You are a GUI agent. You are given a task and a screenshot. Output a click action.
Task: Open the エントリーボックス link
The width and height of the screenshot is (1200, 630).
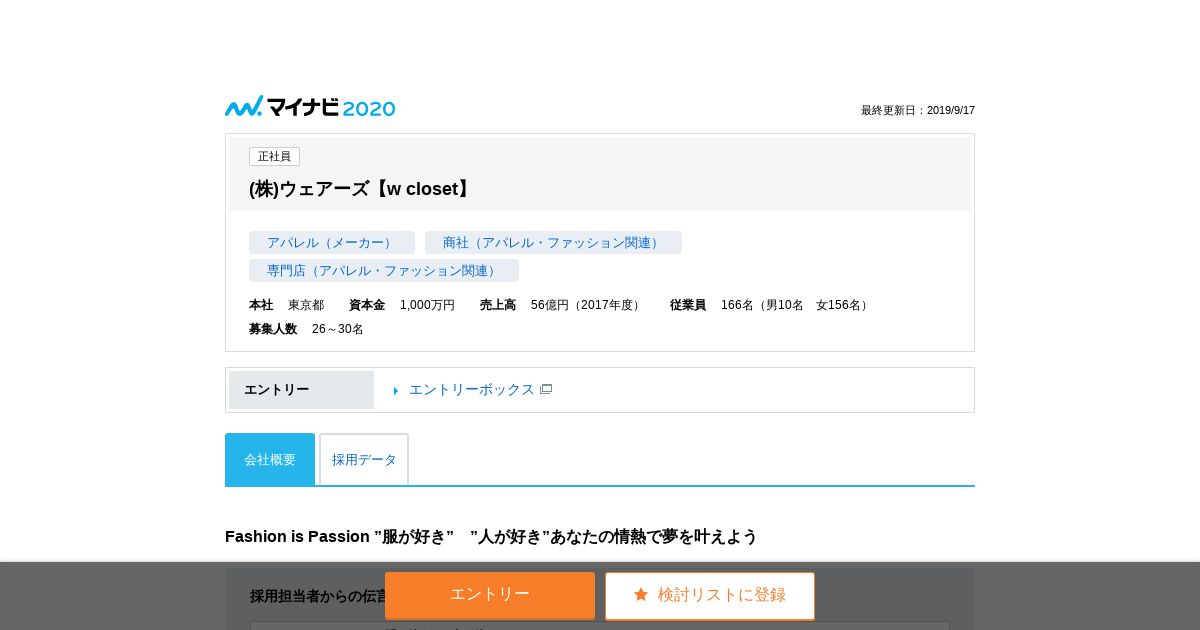coord(472,389)
